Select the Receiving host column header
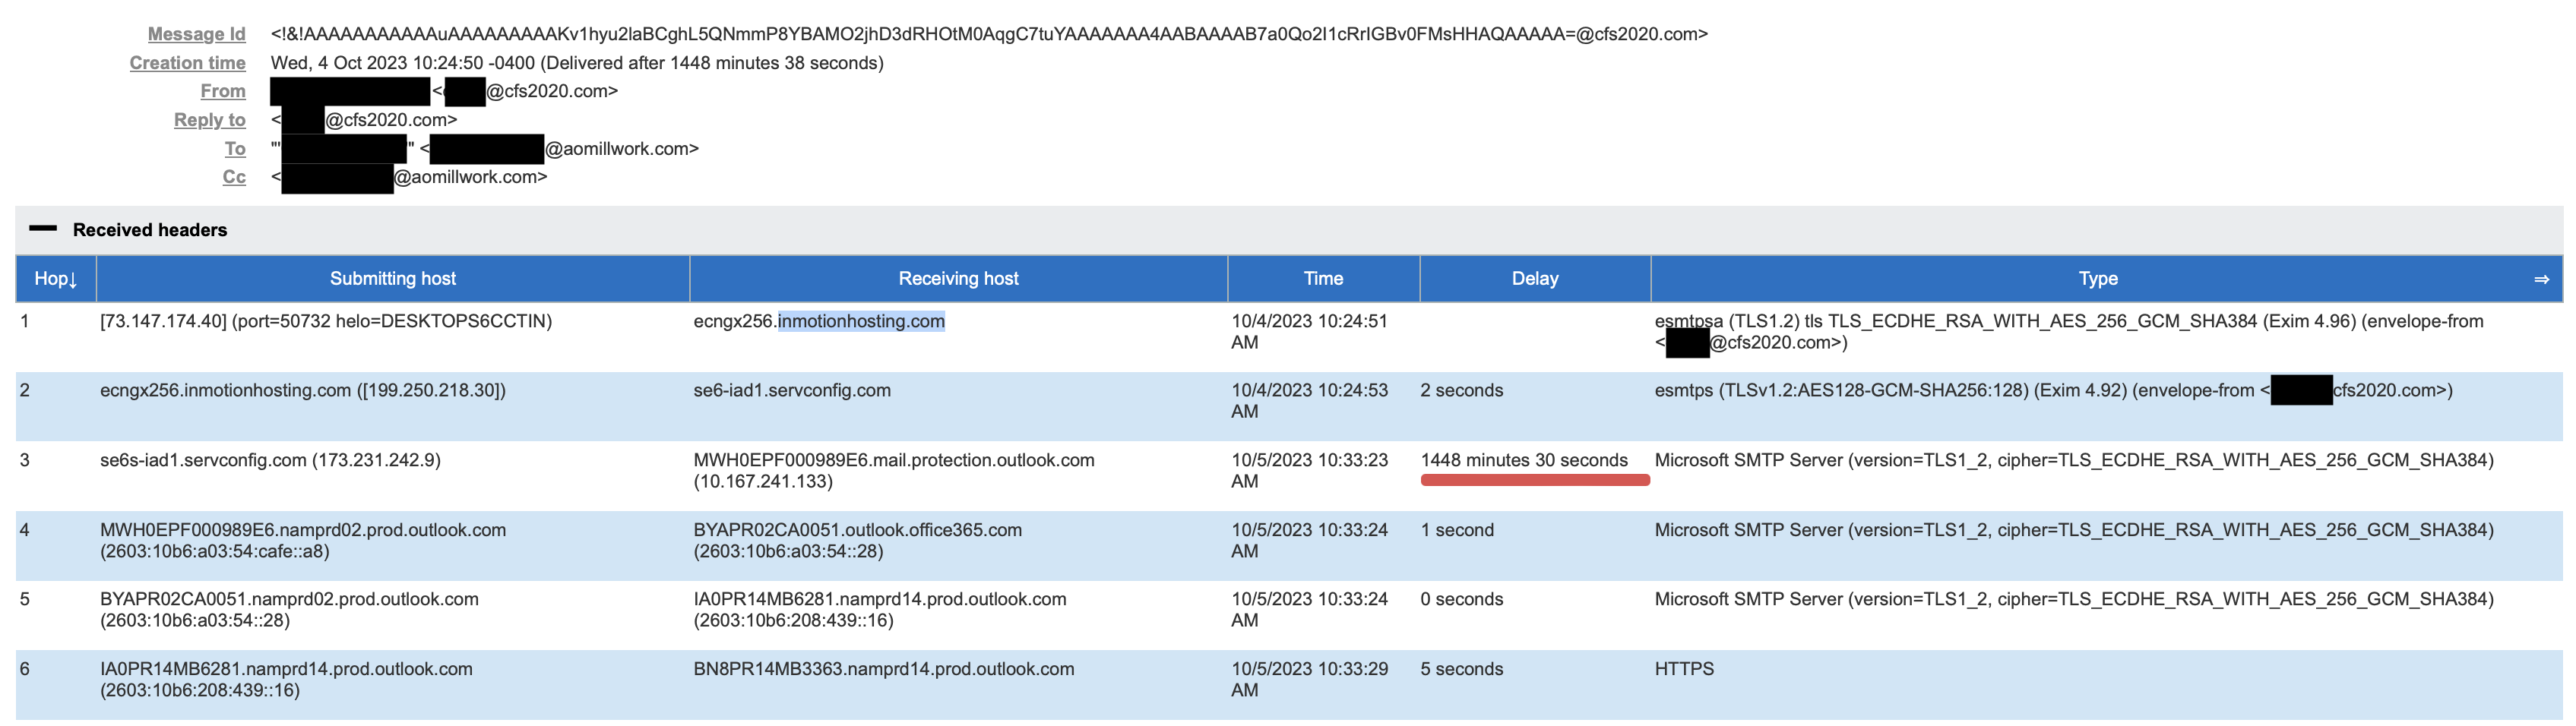2576x726 pixels. pos(958,279)
